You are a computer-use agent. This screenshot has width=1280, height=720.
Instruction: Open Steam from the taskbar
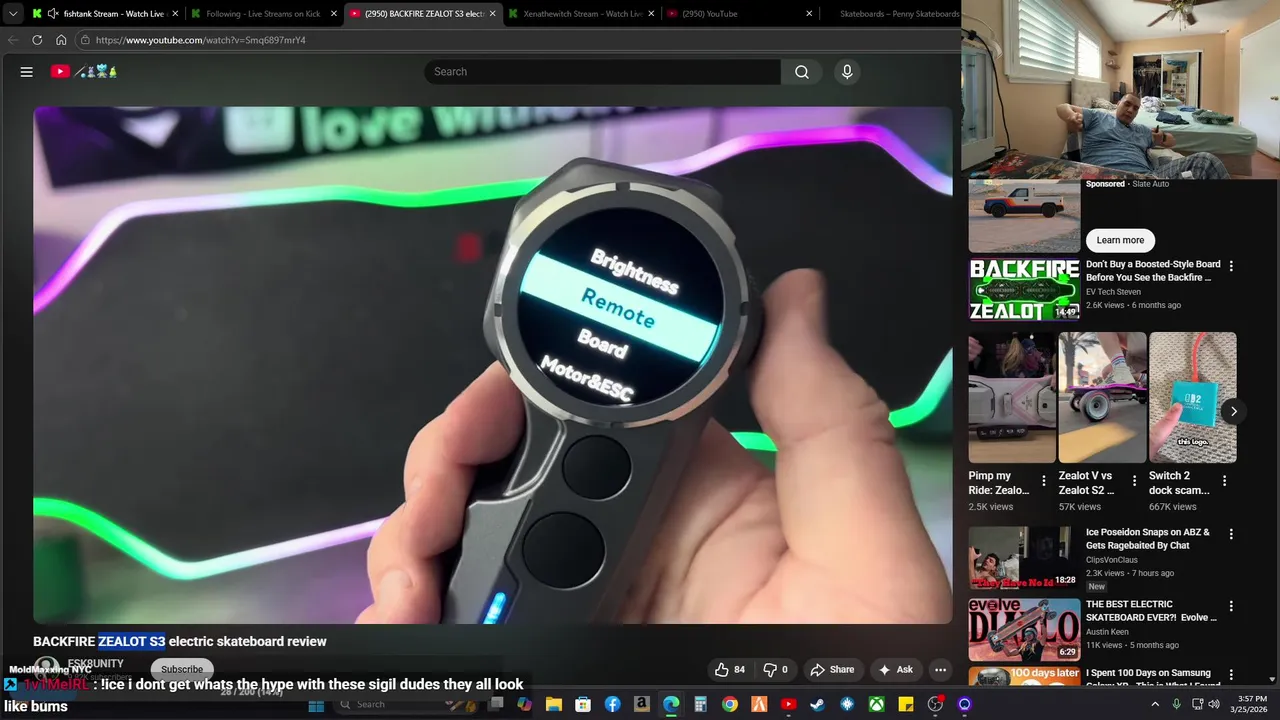coord(818,705)
